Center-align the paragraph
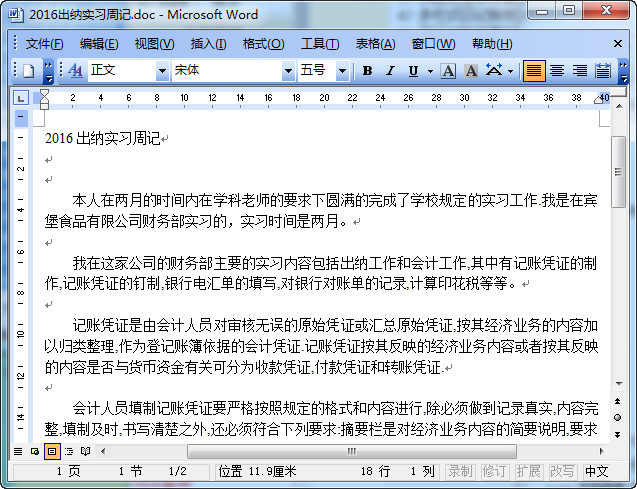 coord(557,71)
